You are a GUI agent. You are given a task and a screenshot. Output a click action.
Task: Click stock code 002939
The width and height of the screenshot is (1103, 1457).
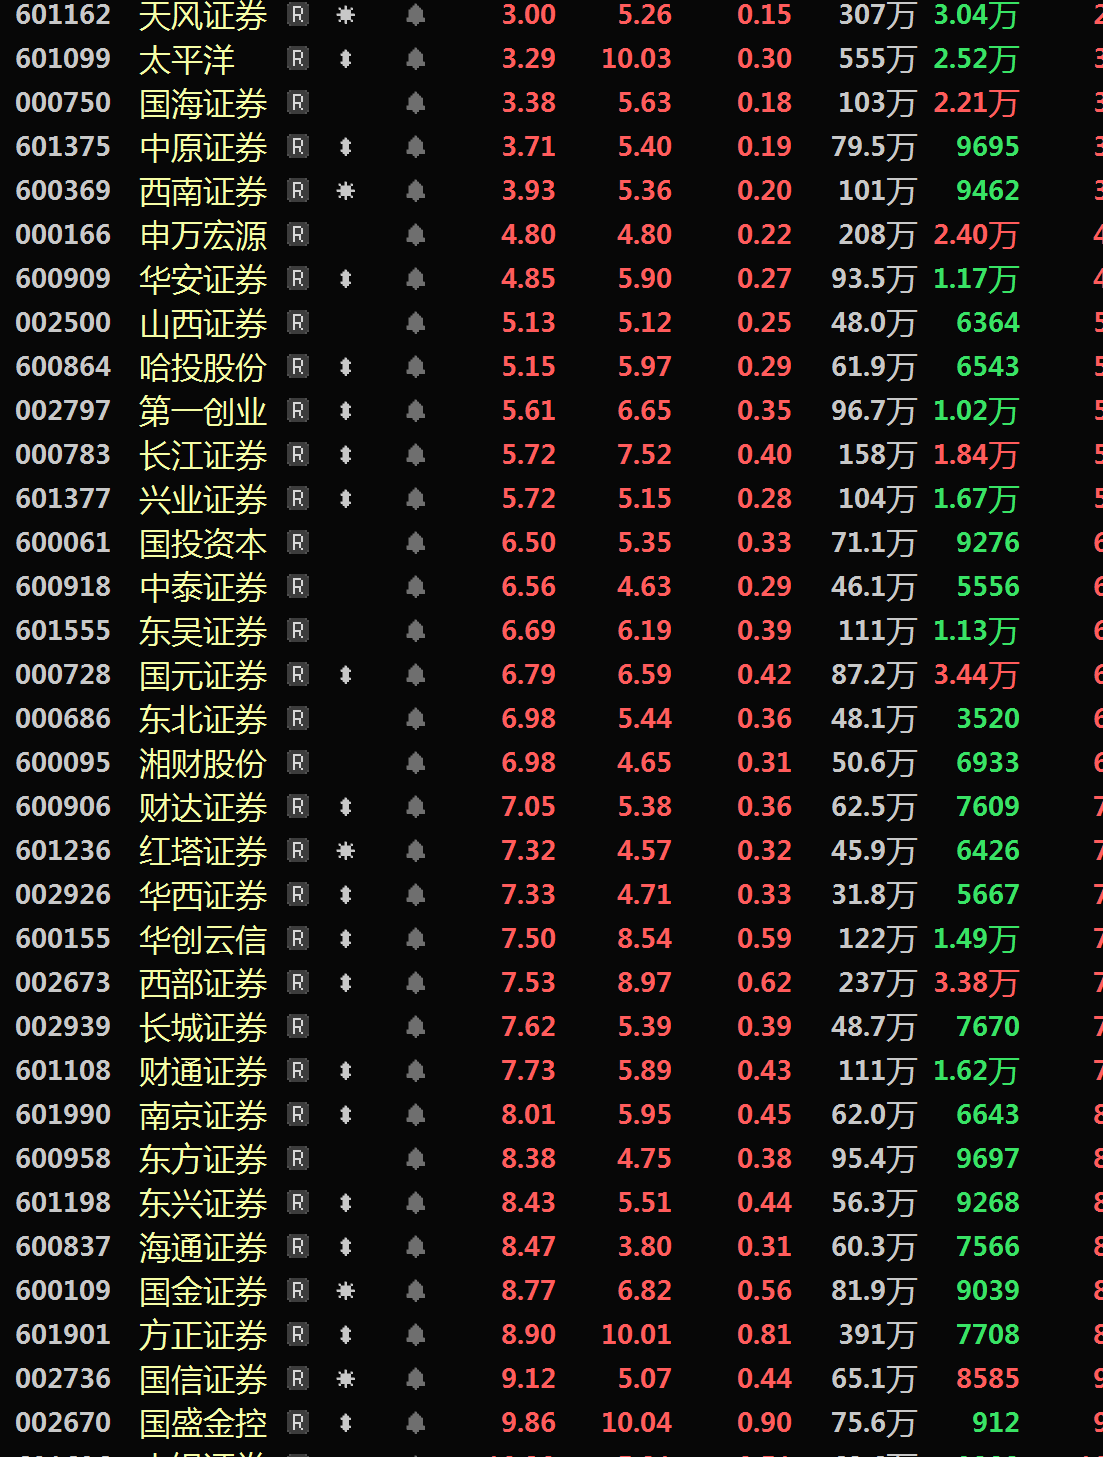[x=63, y=1027]
